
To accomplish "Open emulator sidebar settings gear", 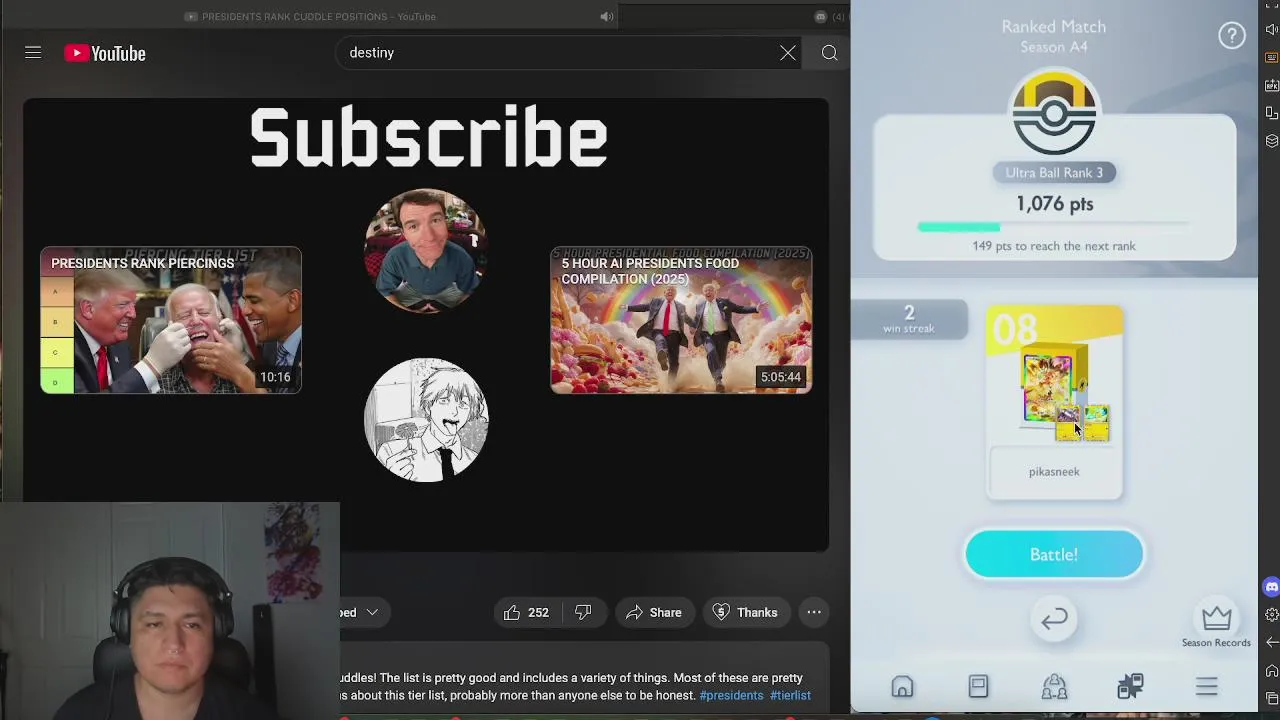I will point(1271,614).
